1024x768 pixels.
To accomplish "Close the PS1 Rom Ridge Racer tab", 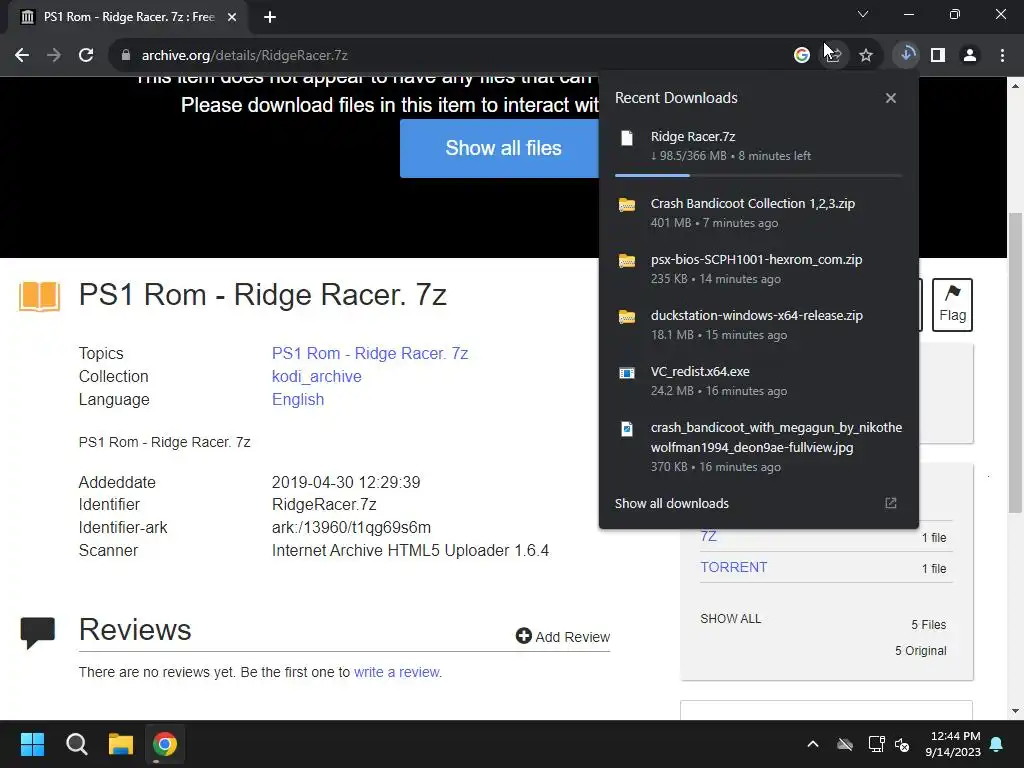I will 232,17.
